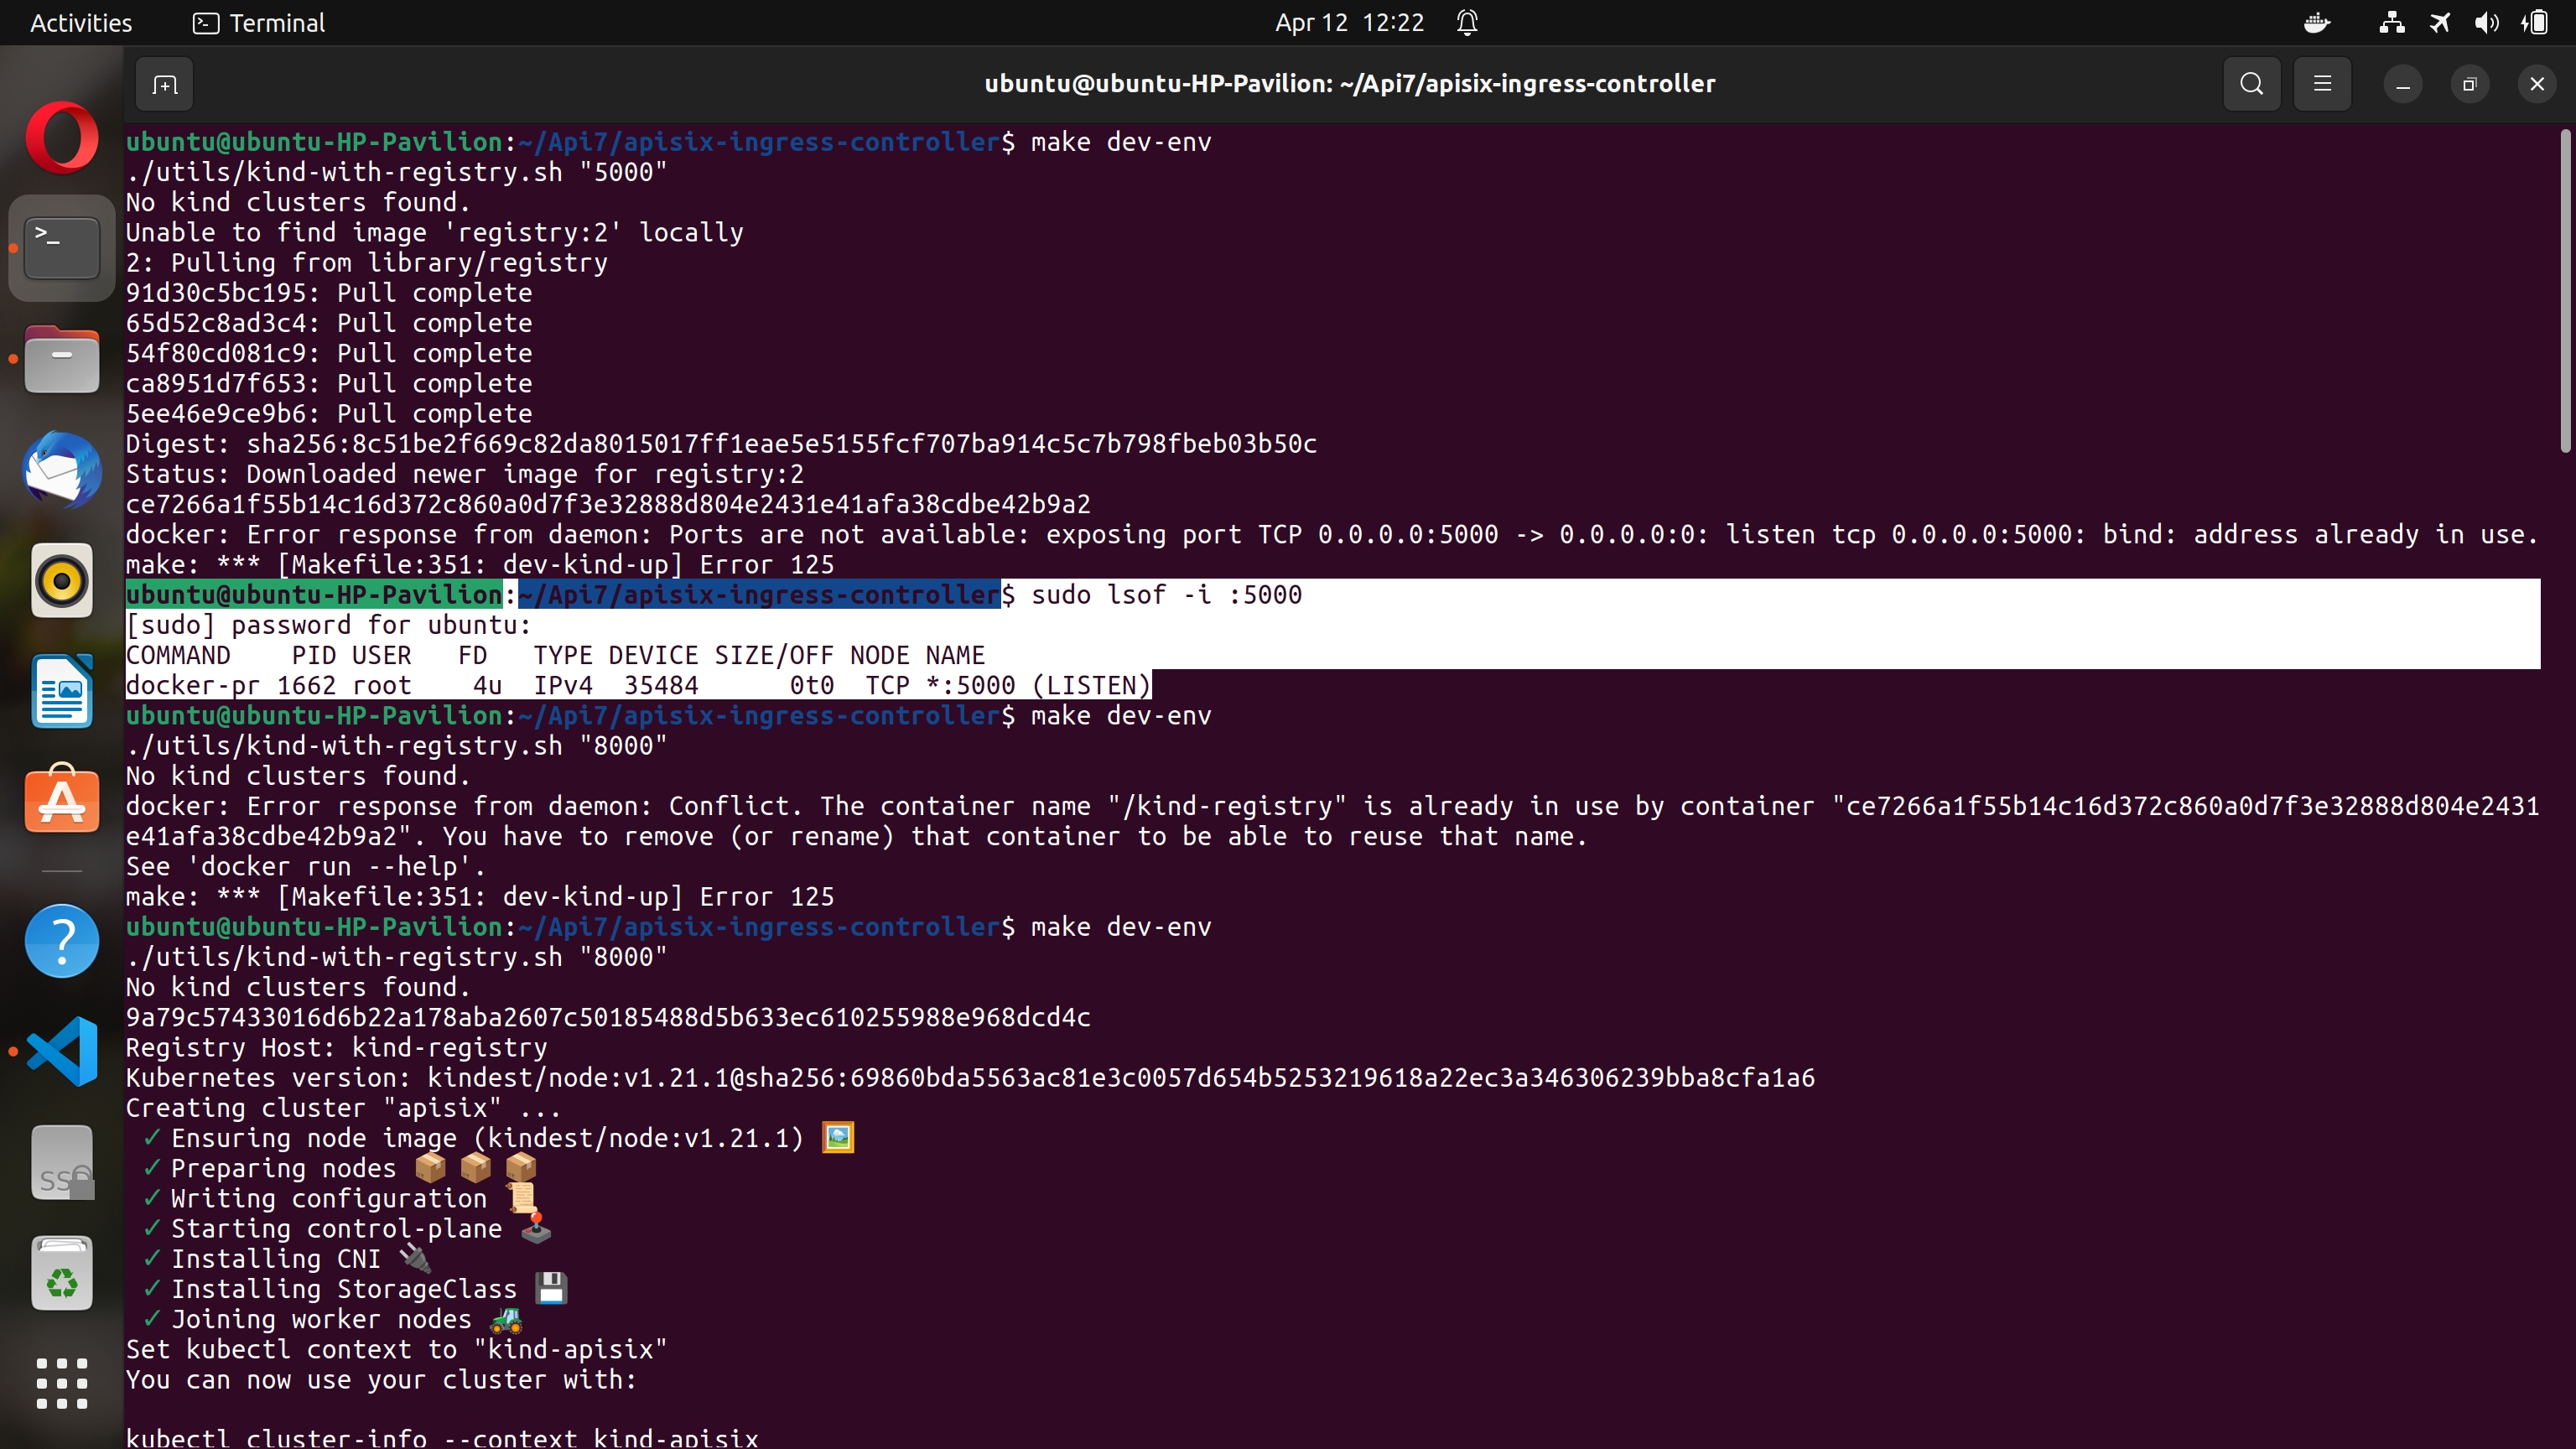Open the date and time calendar
Viewport: 2576px width, 1449px height.
pyautogui.click(x=1349, y=23)
